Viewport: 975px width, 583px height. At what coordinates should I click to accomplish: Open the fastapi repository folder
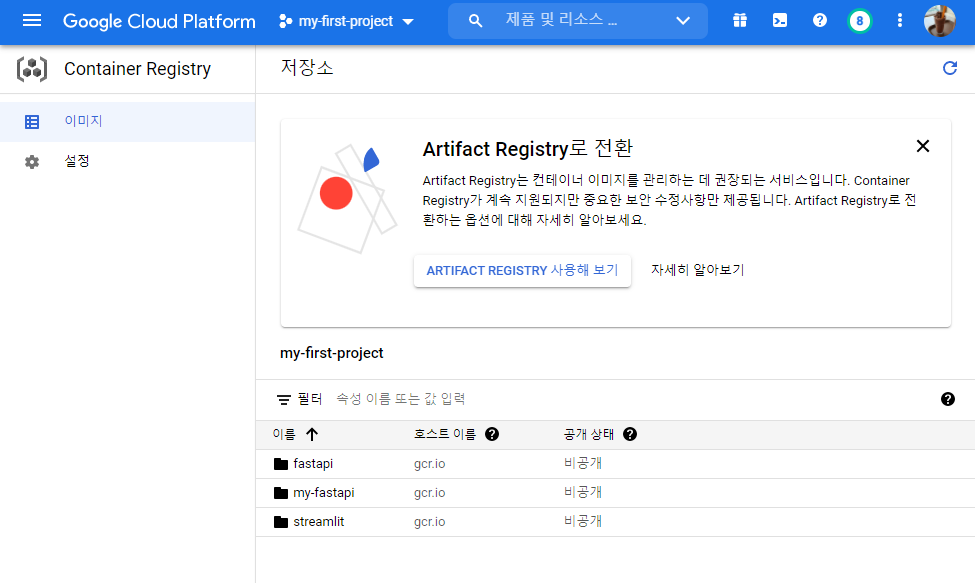(x=313, y=464)
